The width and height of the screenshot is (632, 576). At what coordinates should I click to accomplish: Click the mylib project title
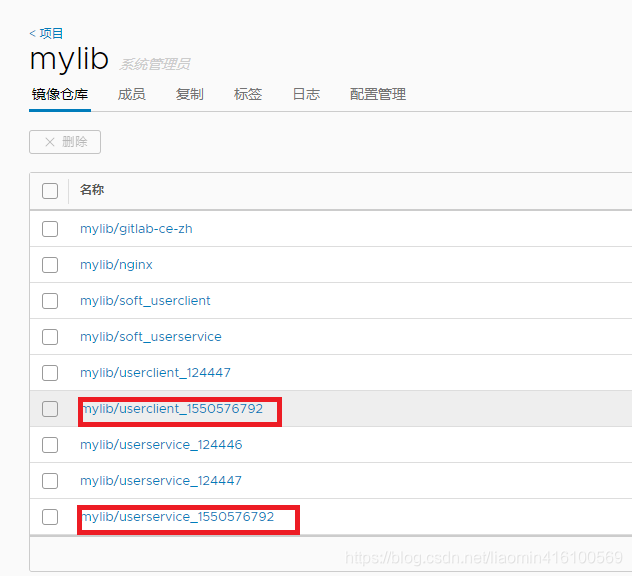click(x=69, y=60)
